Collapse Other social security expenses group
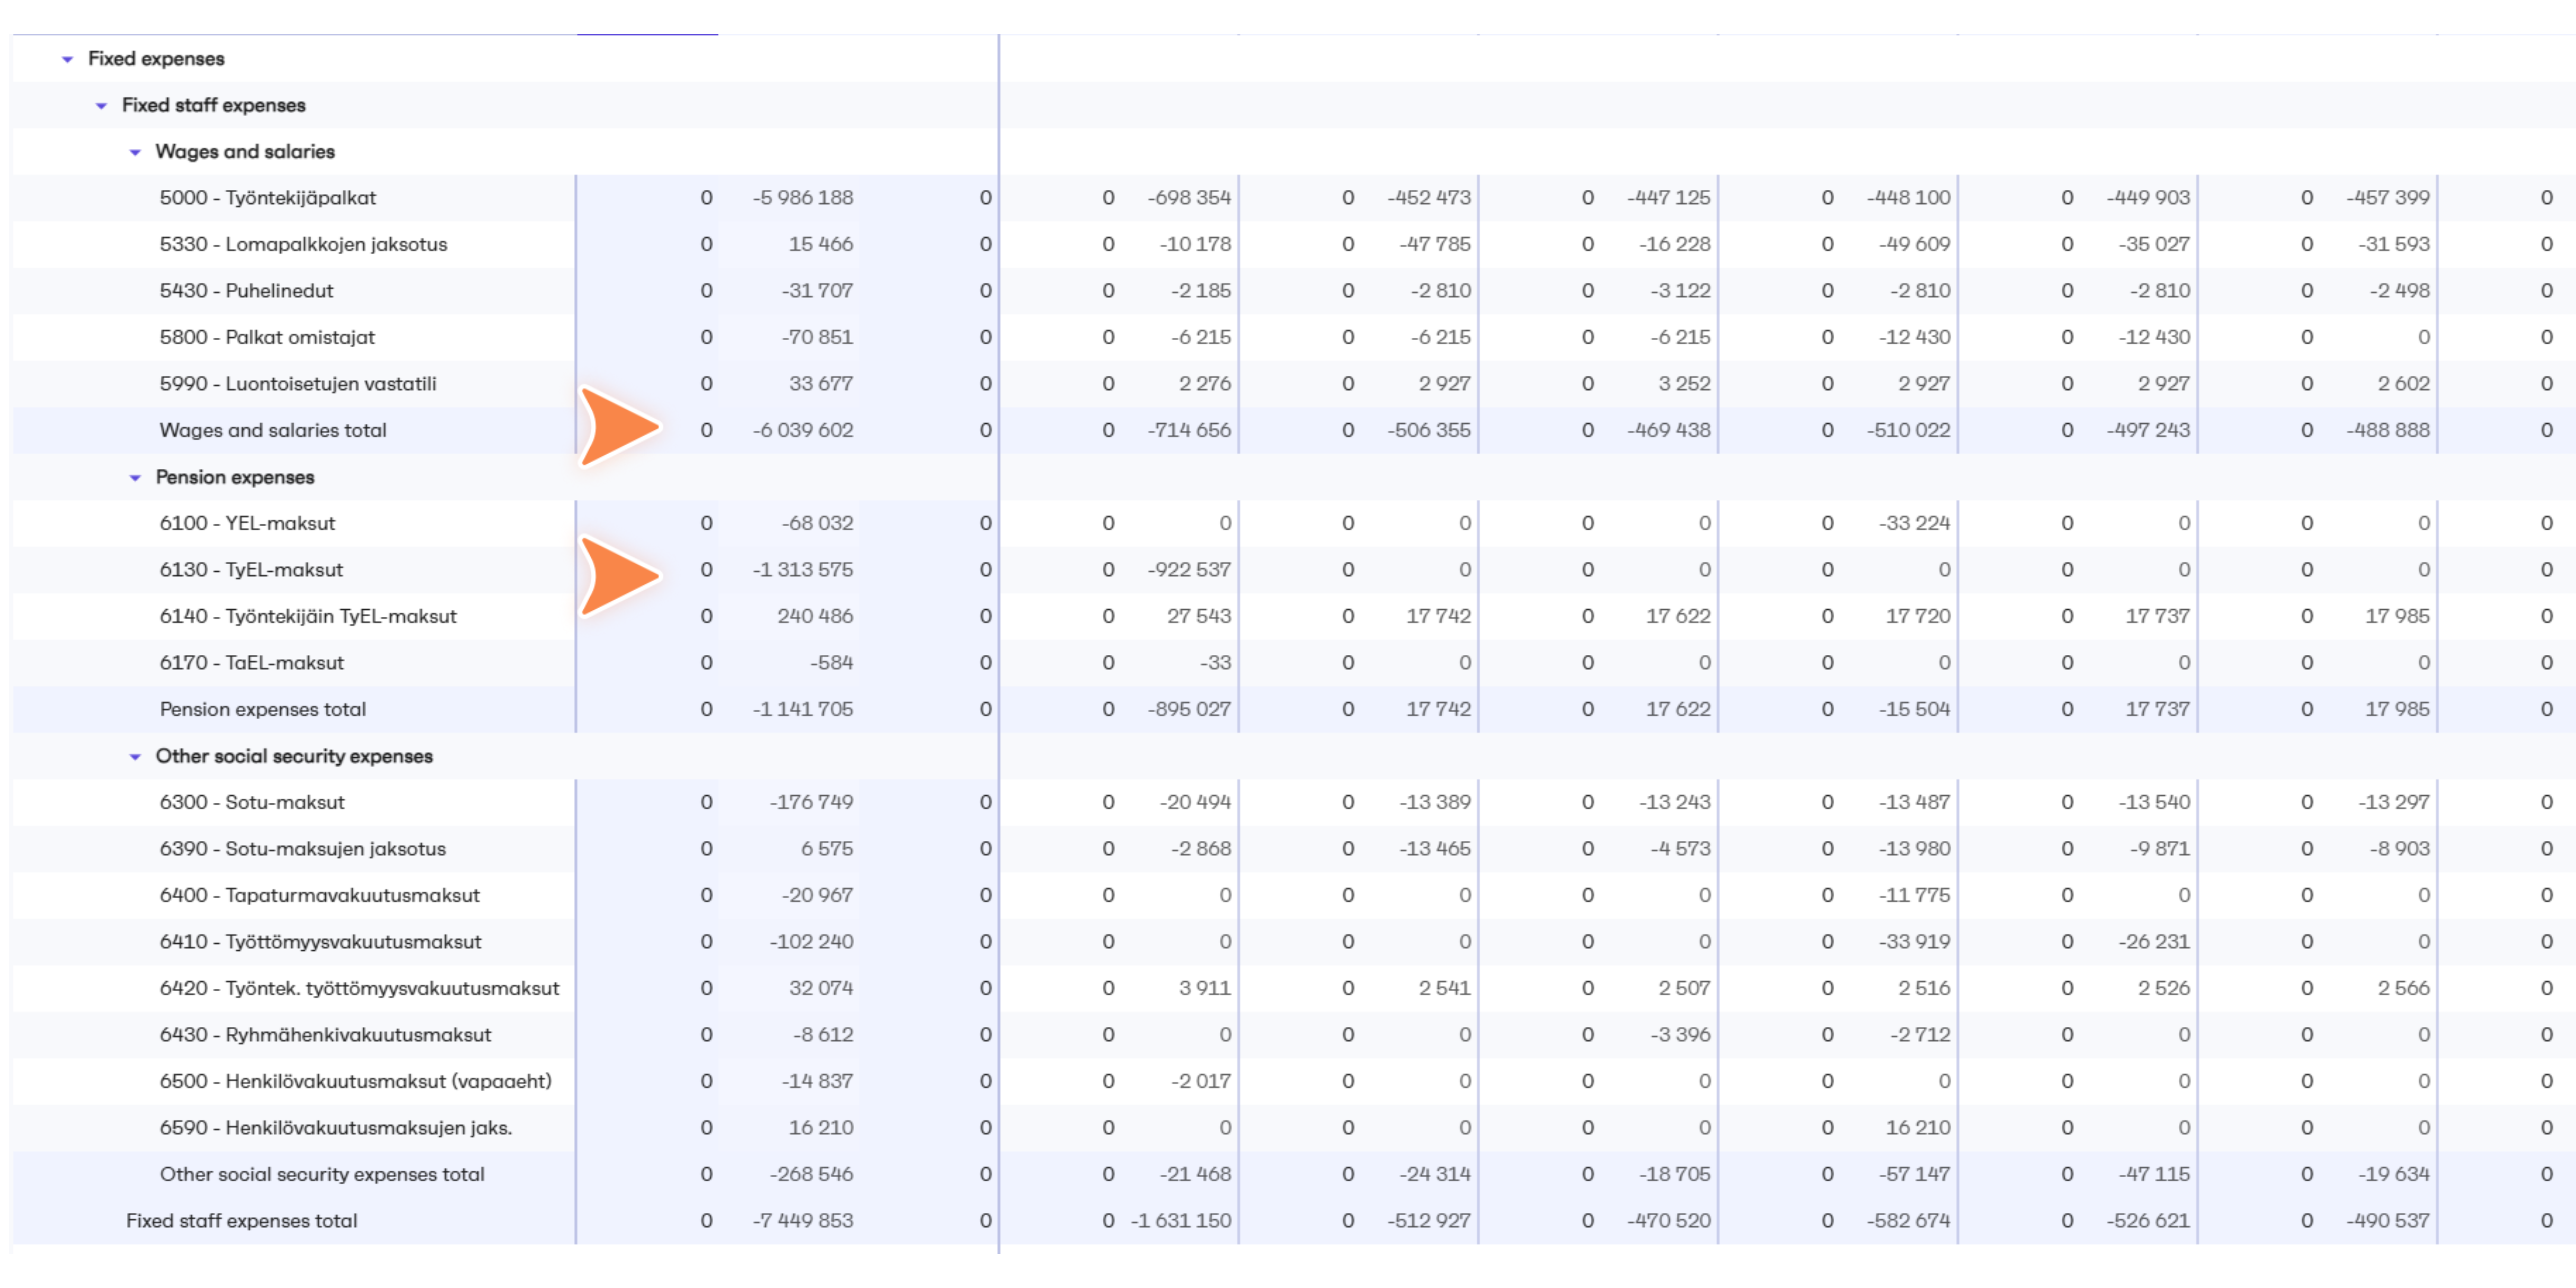 (x=135, y=757)
